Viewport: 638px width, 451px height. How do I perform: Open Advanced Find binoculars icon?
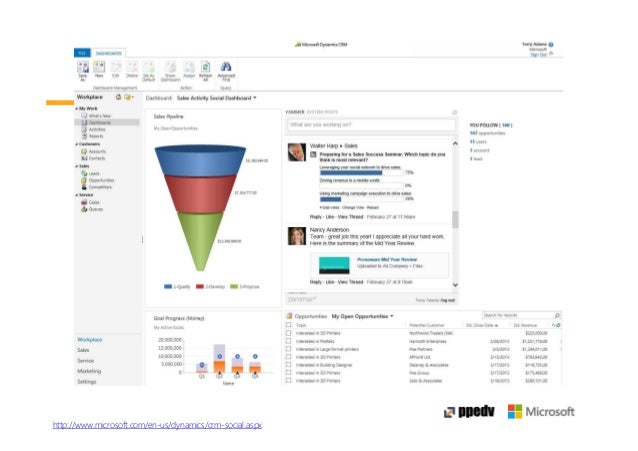click(226, 67)
